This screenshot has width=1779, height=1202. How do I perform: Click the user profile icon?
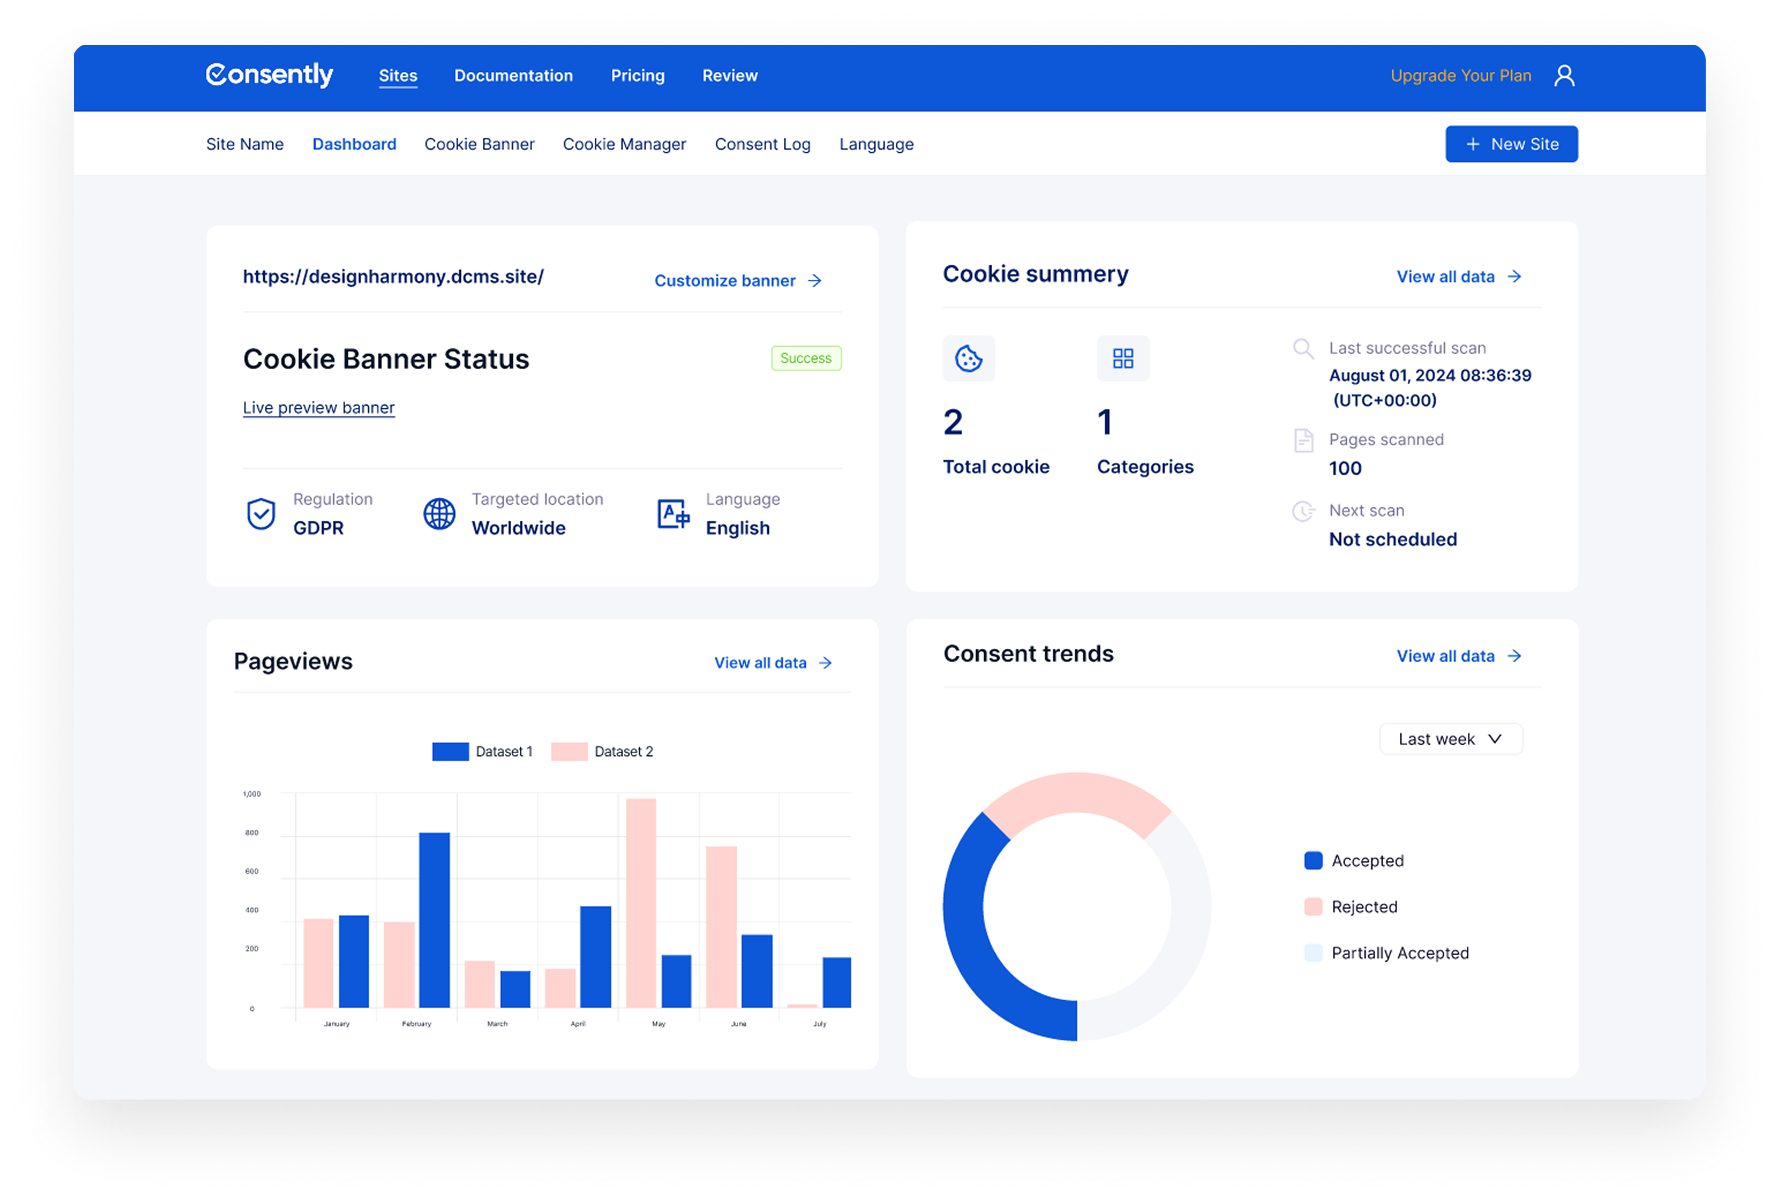point(1564,76)
